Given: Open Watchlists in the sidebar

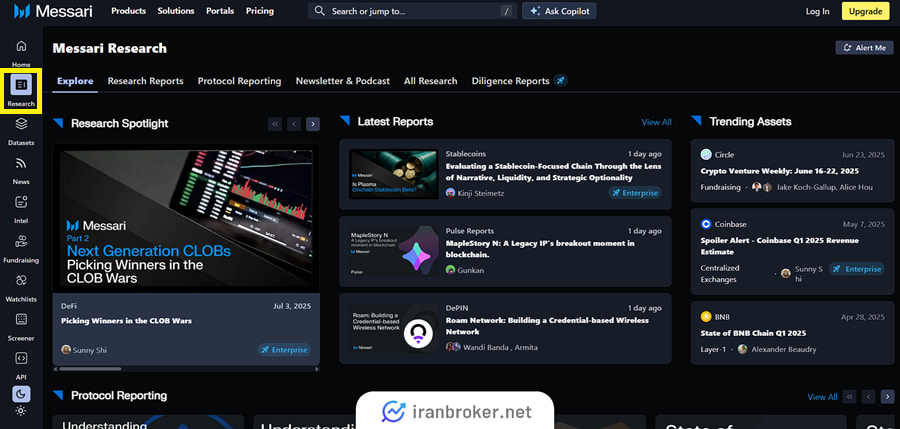Looking at the screenshot, I should coord(21,287).
